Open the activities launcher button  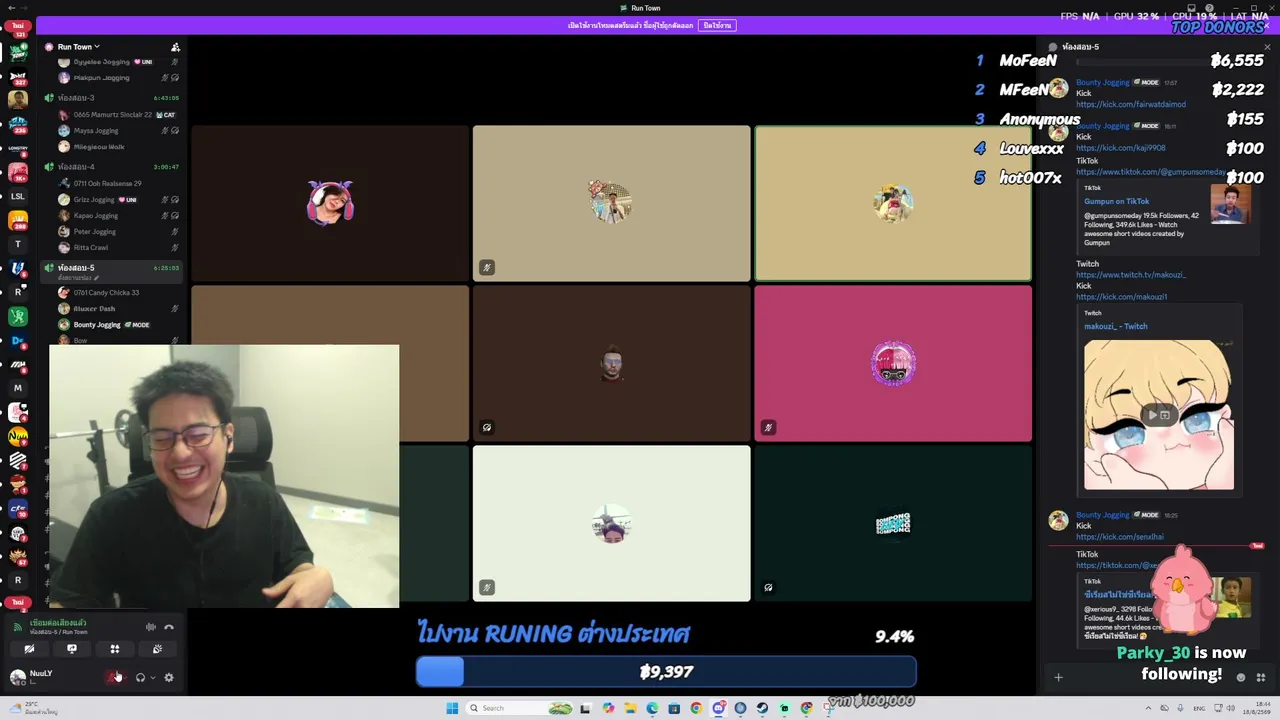(115, 649)
